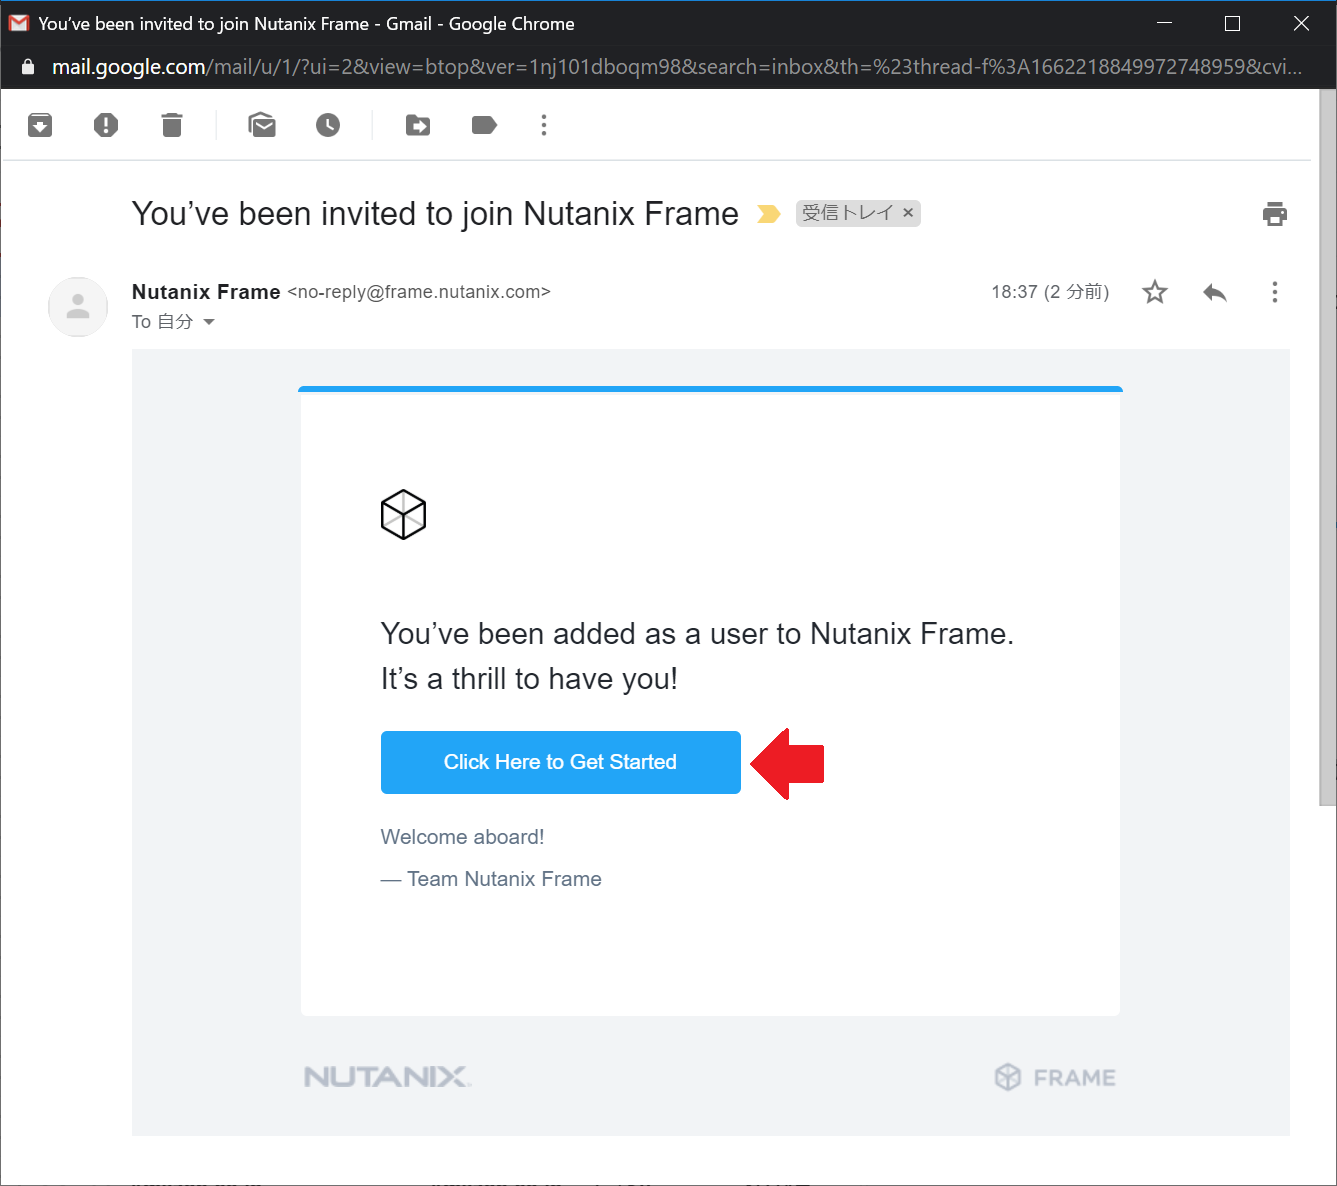Viewport: 1337px width, 1186px height.
Task: Snooze email with the clock icon
Action: (x=328, y=125)
